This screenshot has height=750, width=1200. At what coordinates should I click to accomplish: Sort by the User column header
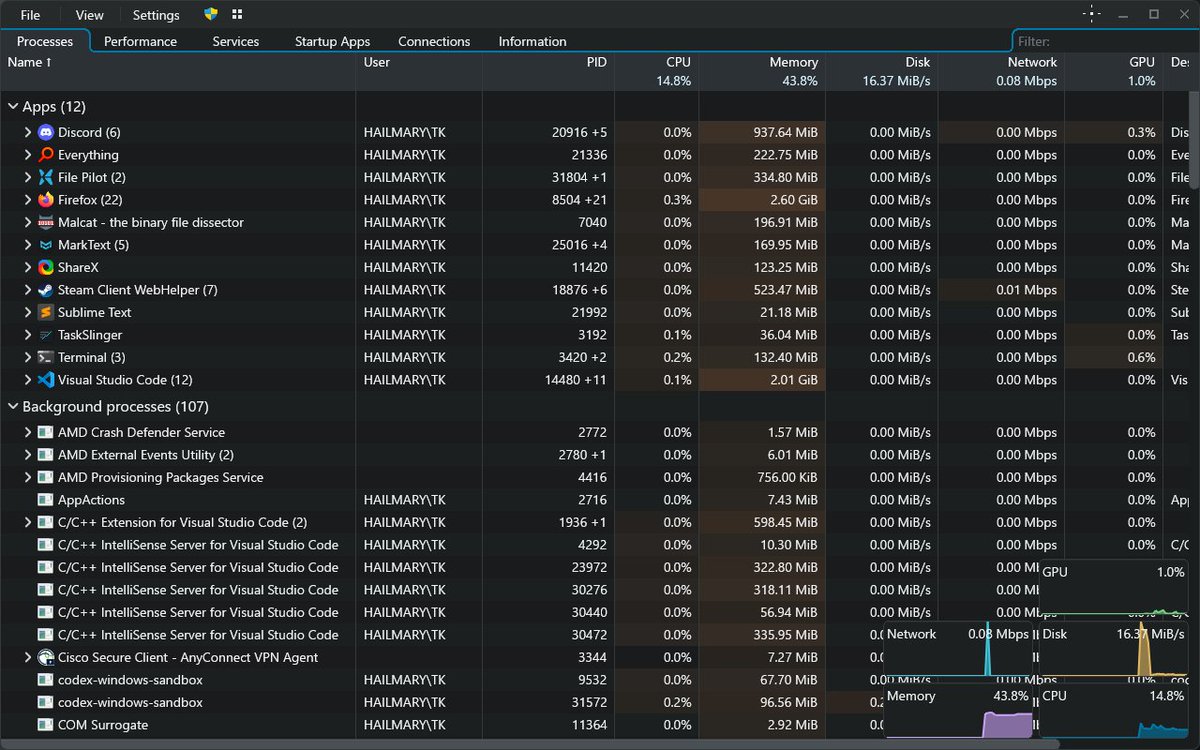point(419,71)
